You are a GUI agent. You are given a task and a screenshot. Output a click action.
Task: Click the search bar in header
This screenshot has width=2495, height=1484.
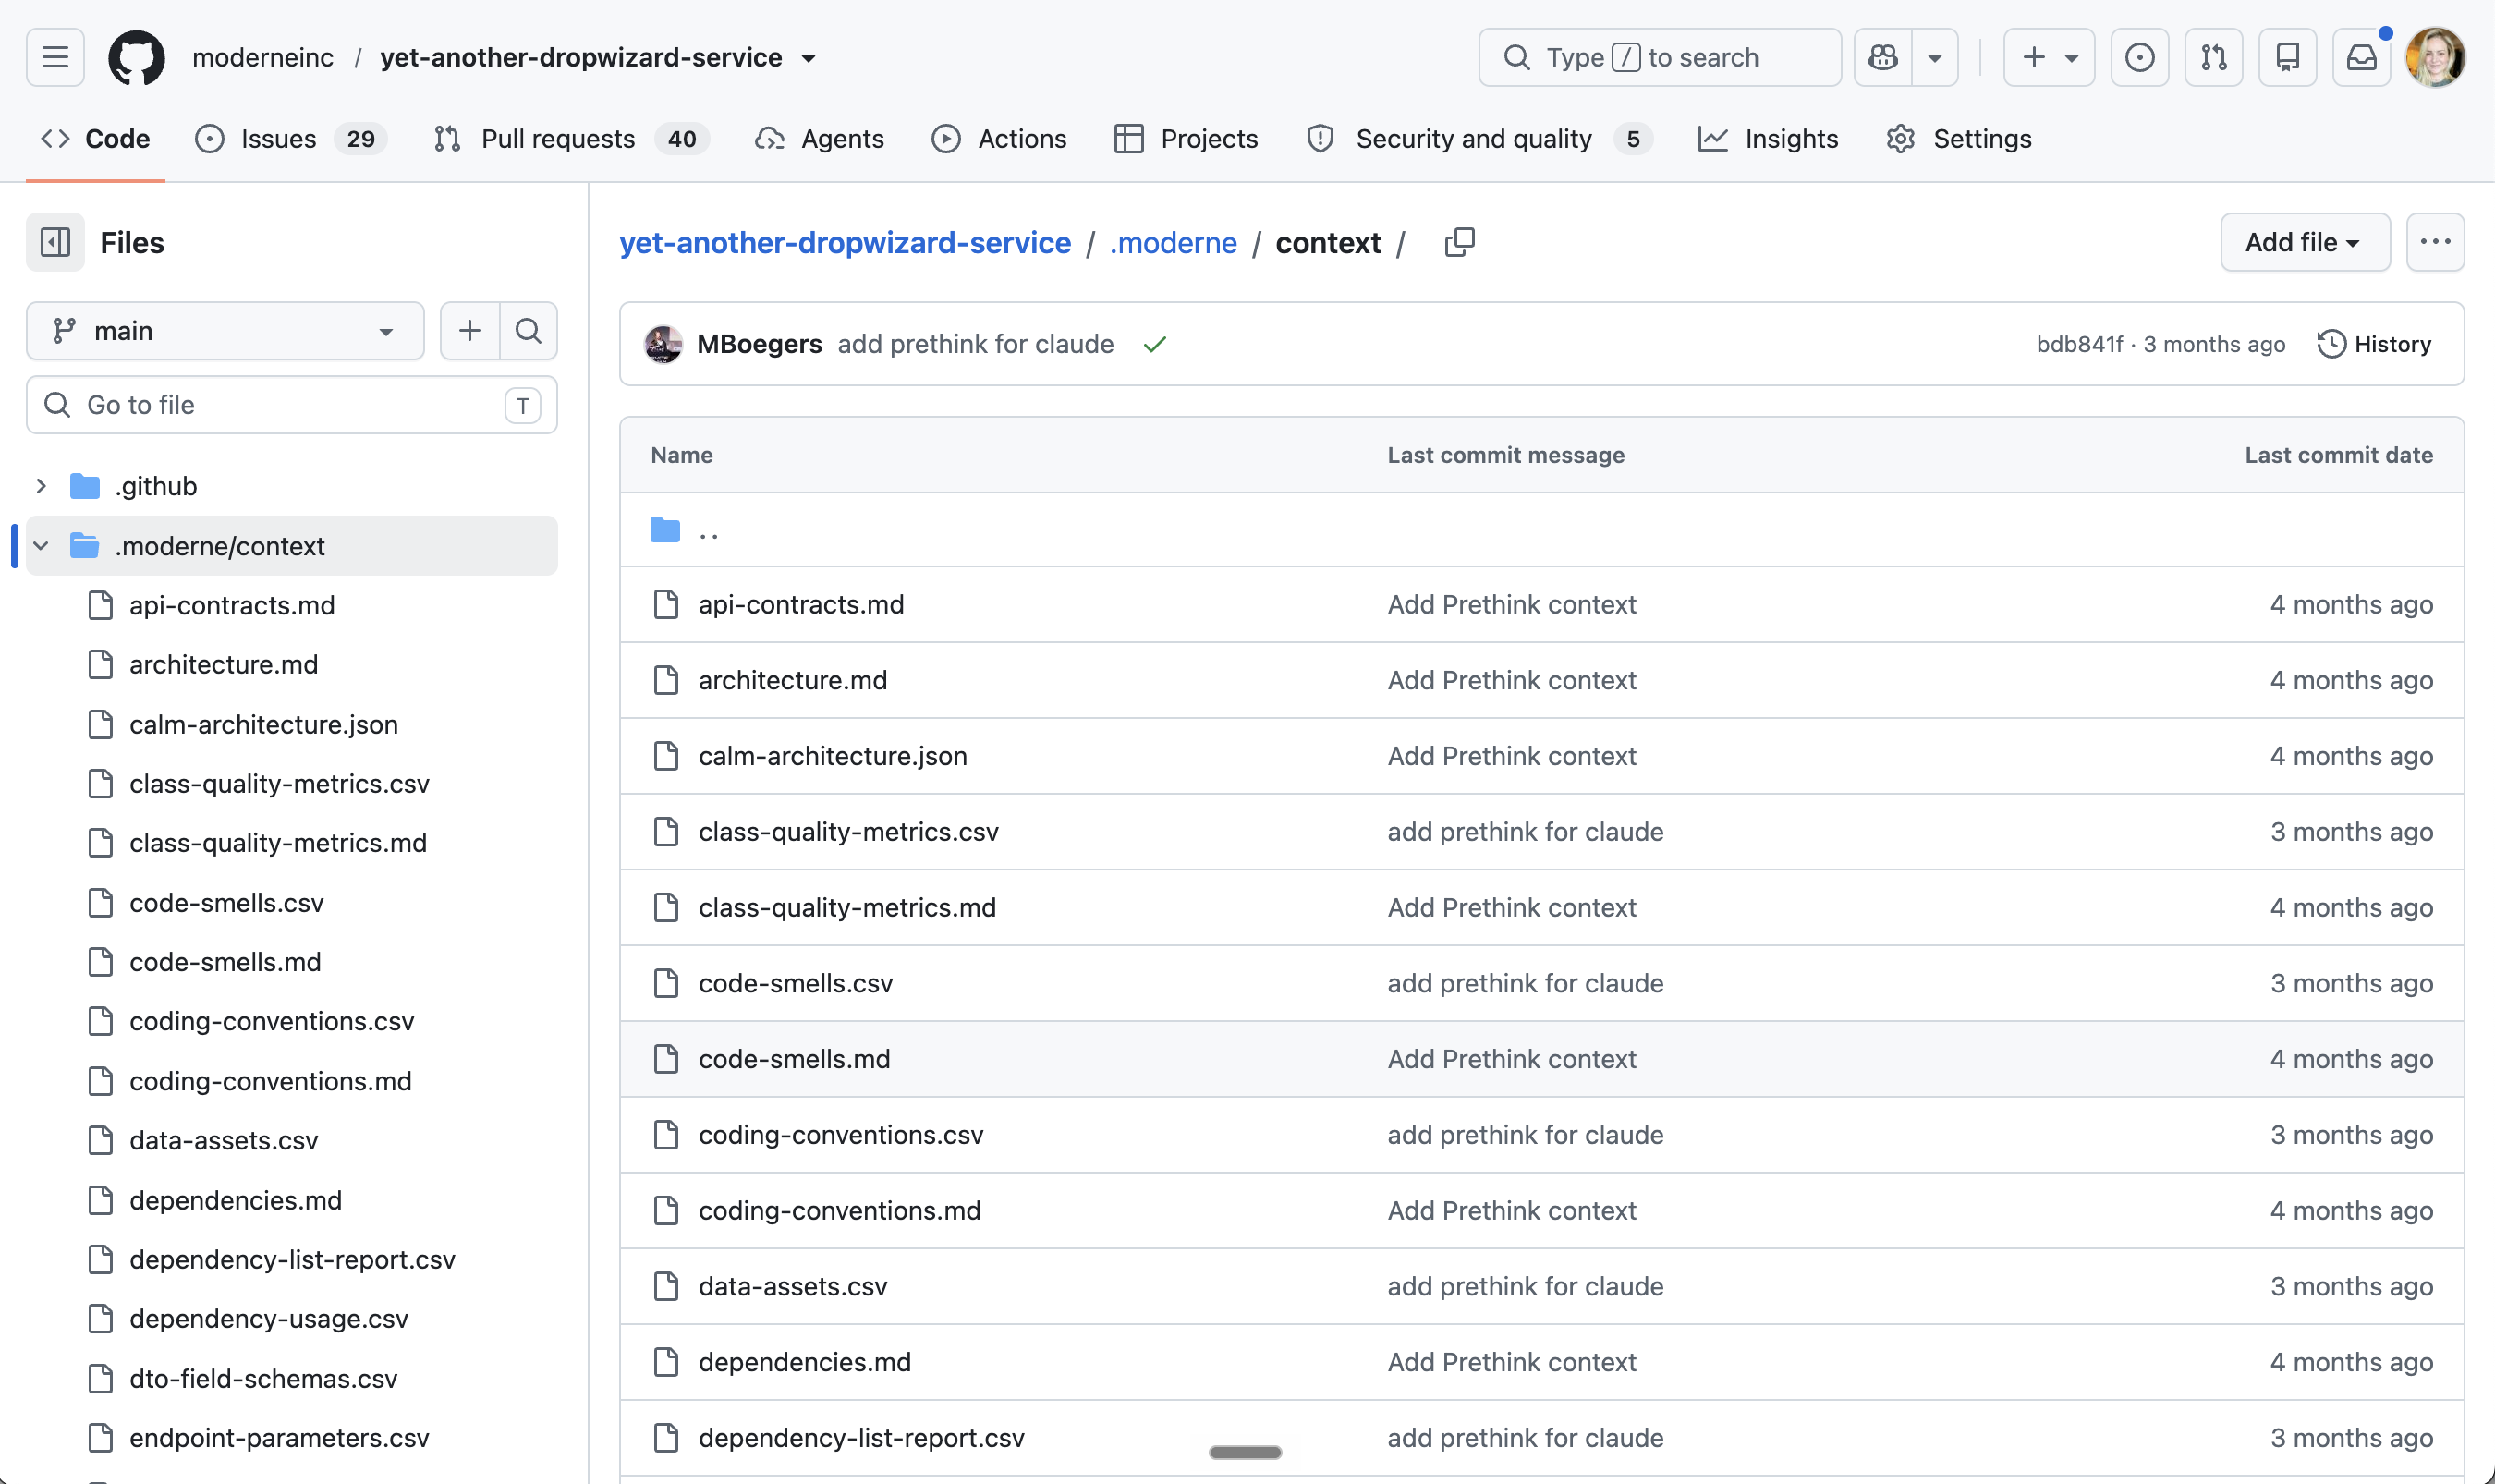pyautogui.click(x=1659, y=57)
